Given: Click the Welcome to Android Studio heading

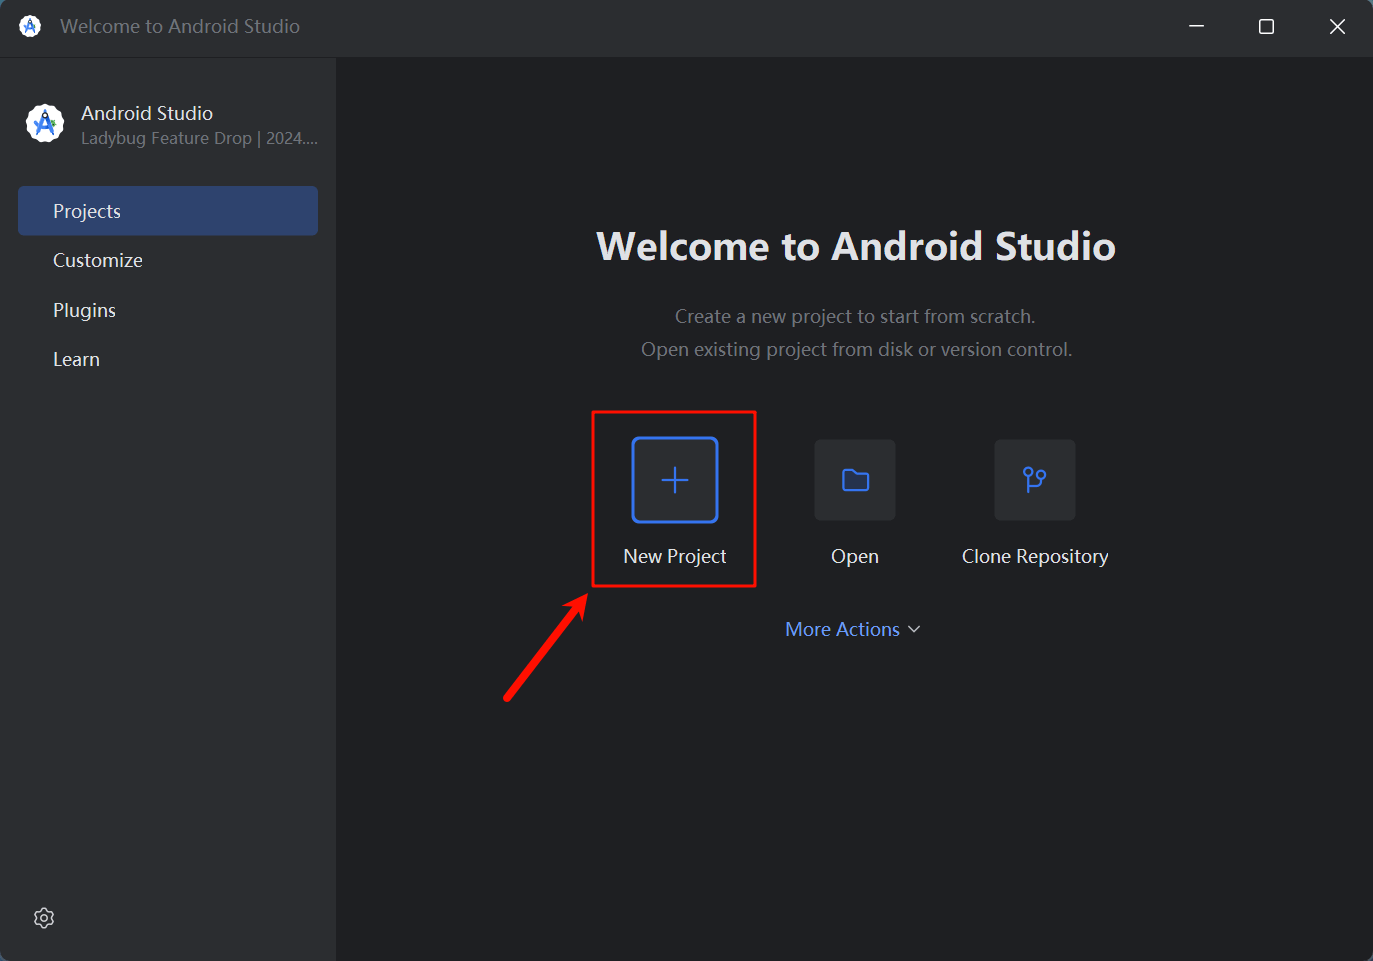Looking at the screenshot, I should point(856,246).
